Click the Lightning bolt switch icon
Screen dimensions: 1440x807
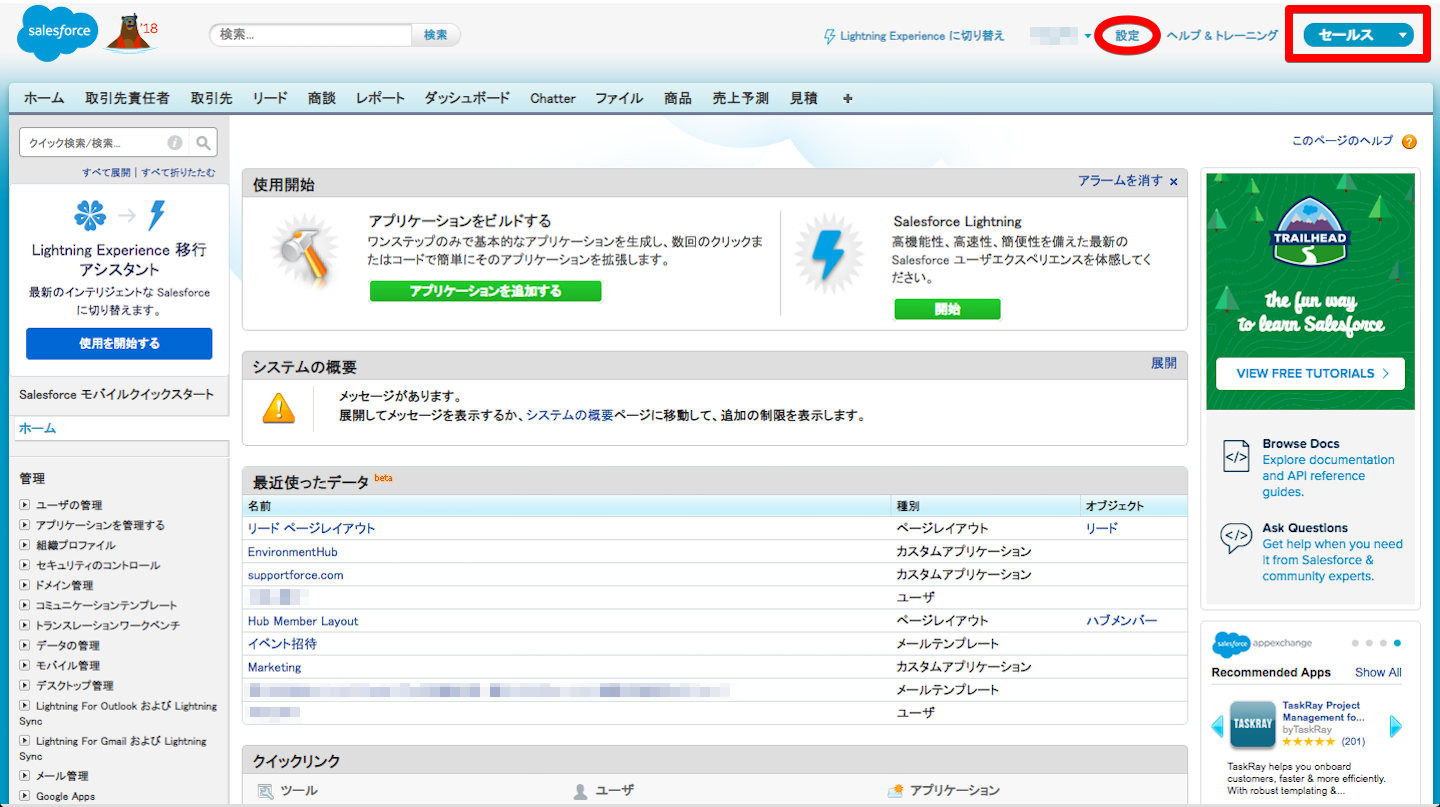pyautogui.click(x=829, y=36)
